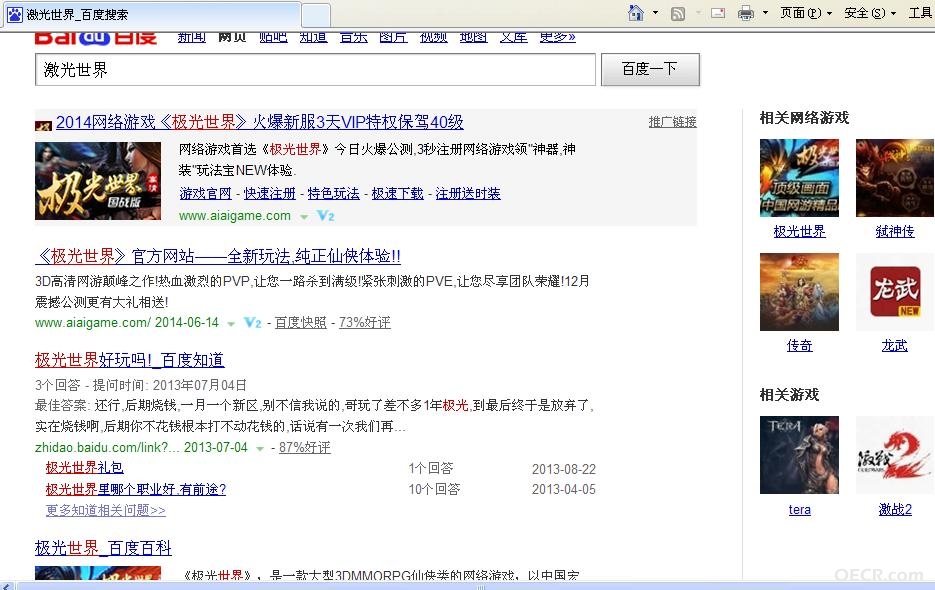The height and width of the screenshot is (590, 935).
Task: Click the small favicon before the ad title
Action: (44, 125)
